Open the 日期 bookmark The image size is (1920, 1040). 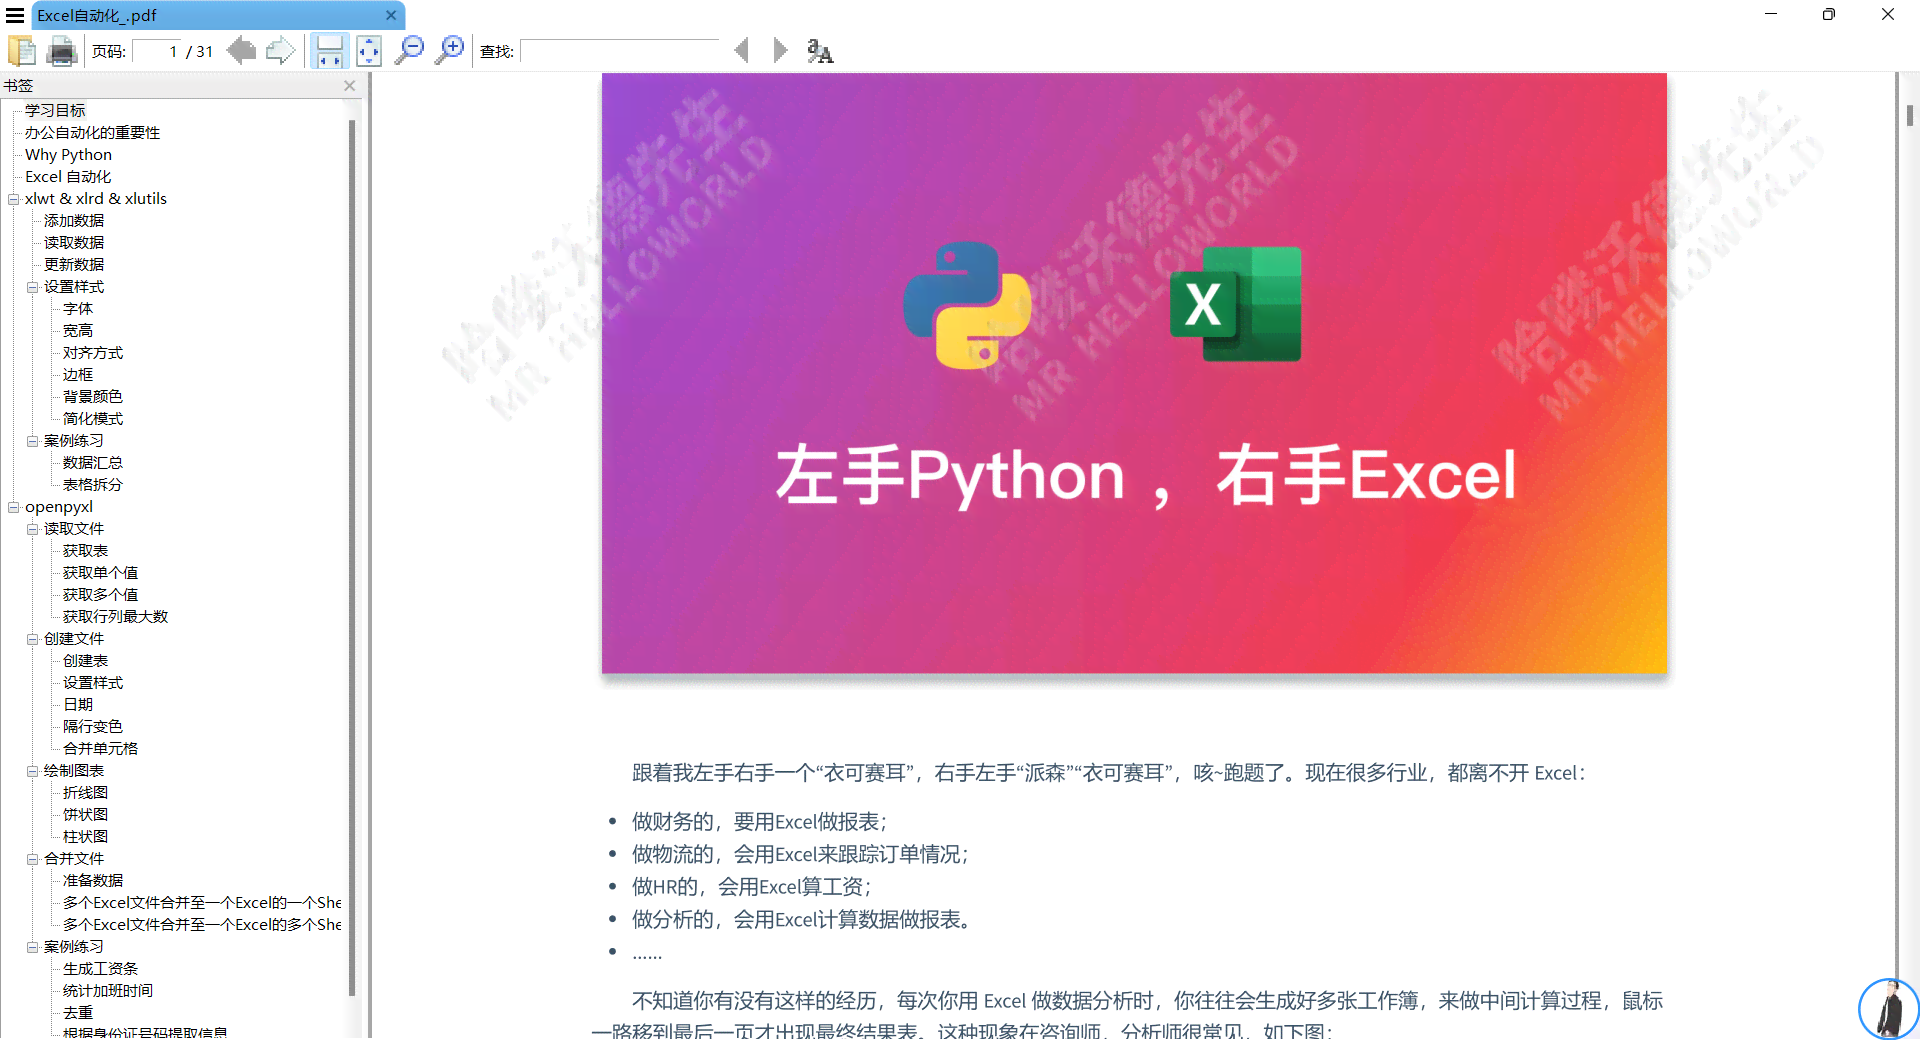click(78, 705)
